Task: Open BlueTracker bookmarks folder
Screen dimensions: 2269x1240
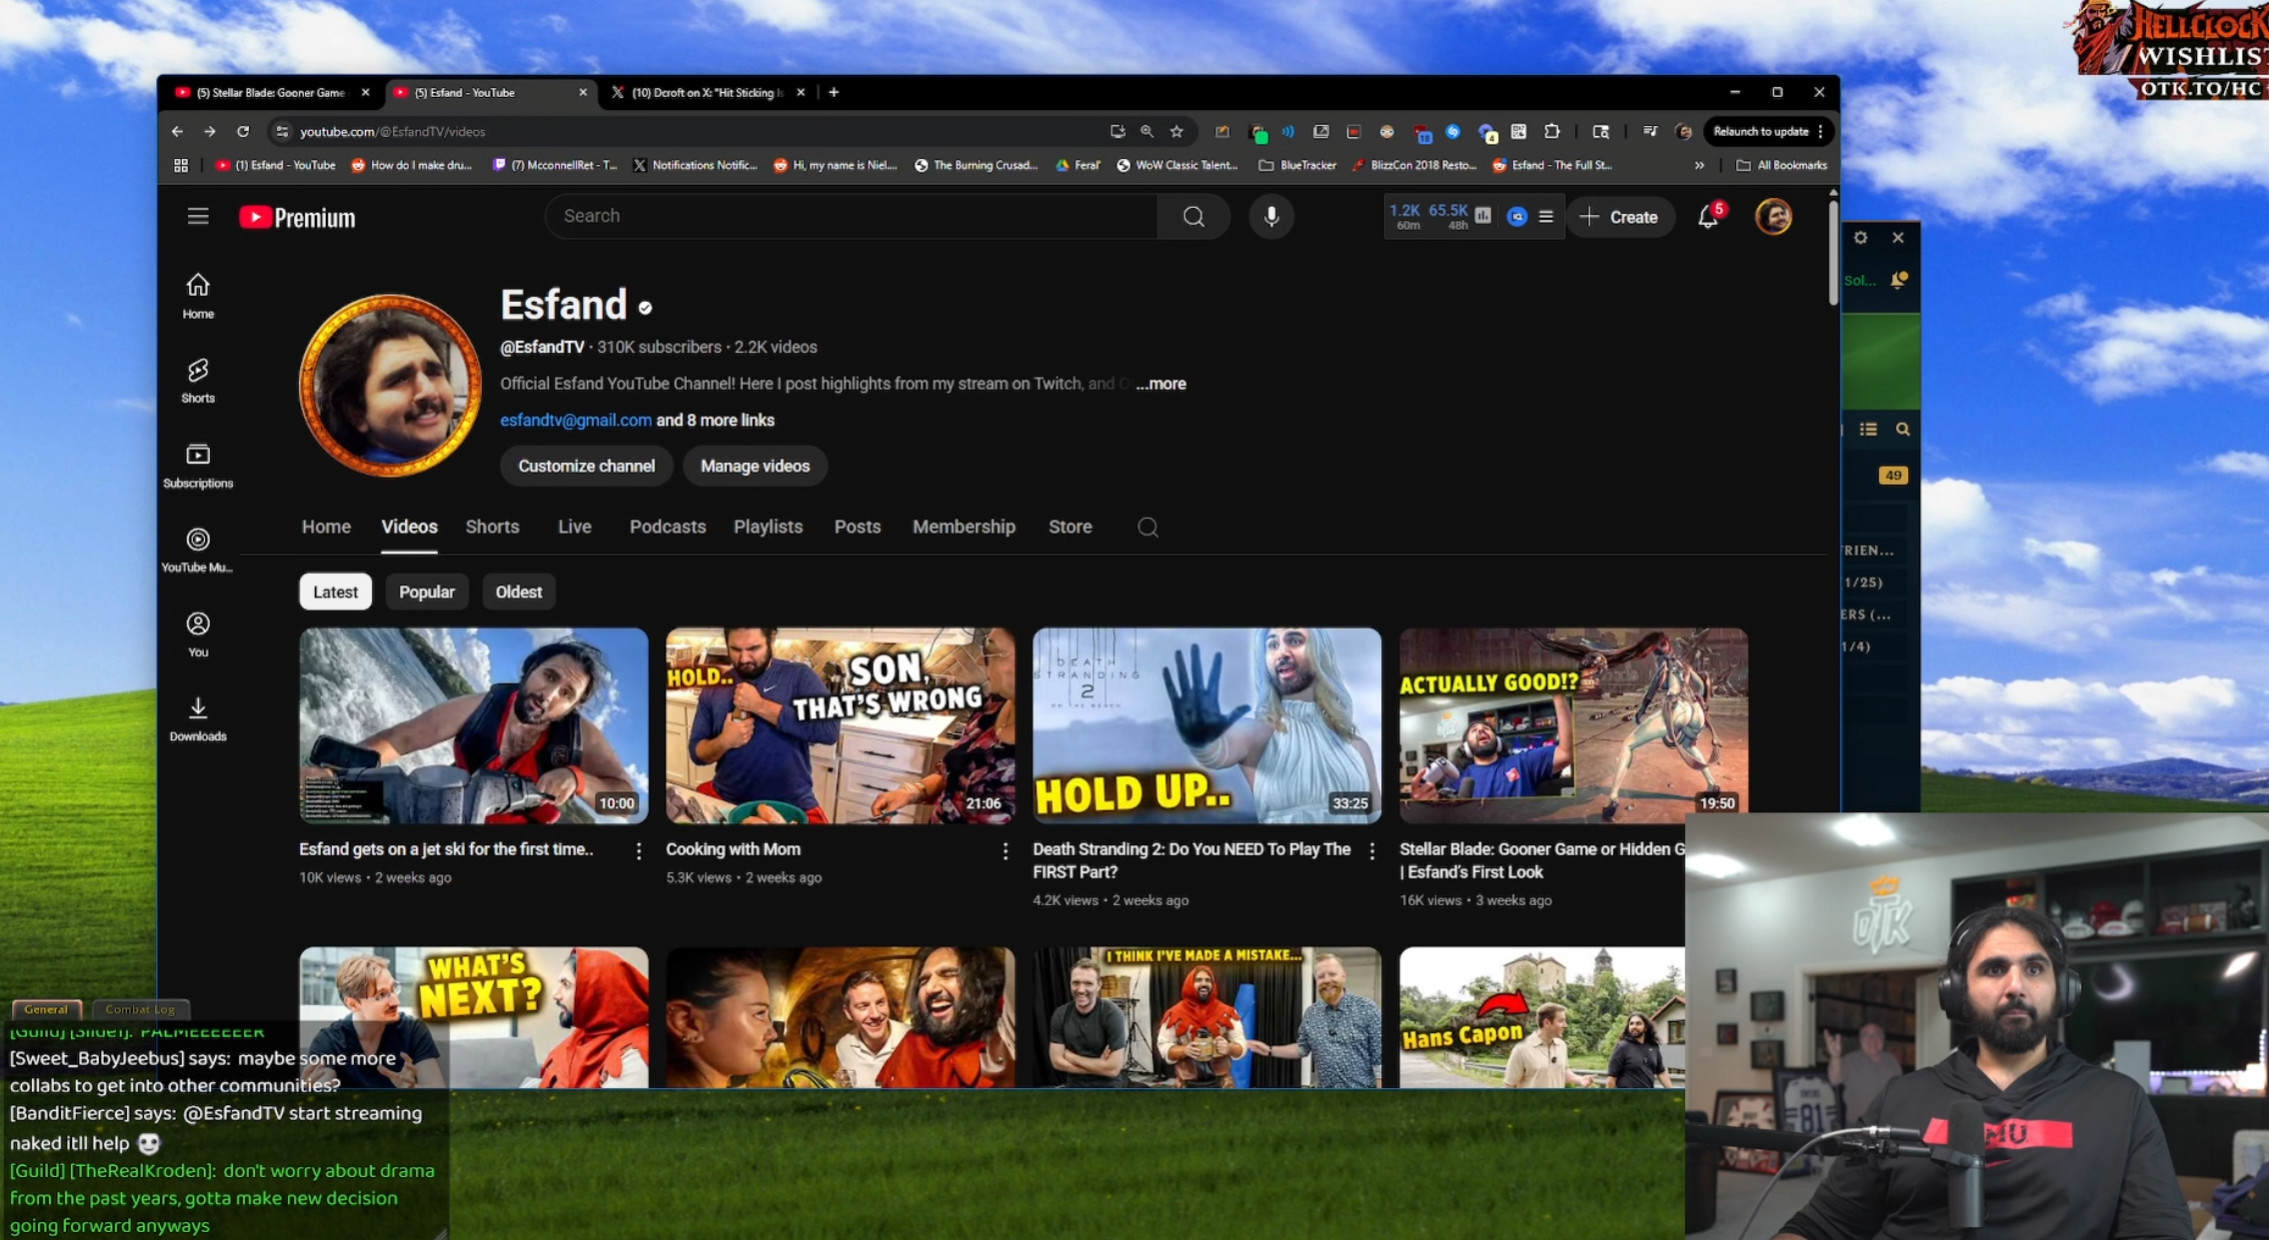Action: (1297, 166)
